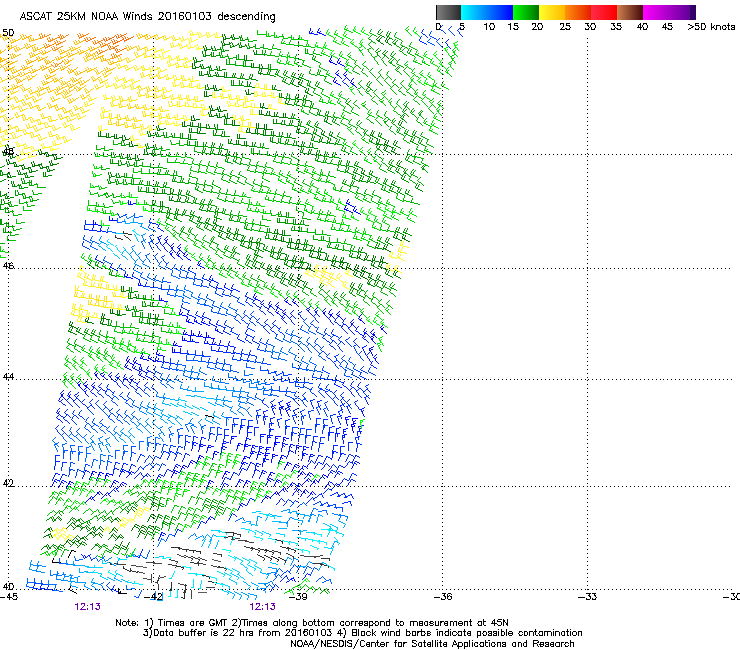Click the yellow 20-25 knots legend swatch
The height and width of the screenshot is (650, 740).
[x=552, y=12]
